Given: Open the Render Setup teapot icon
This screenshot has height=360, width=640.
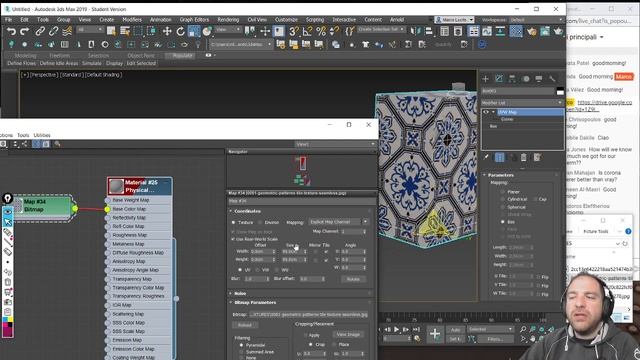Looking at the screenshot, I should [x=531, y=31].
